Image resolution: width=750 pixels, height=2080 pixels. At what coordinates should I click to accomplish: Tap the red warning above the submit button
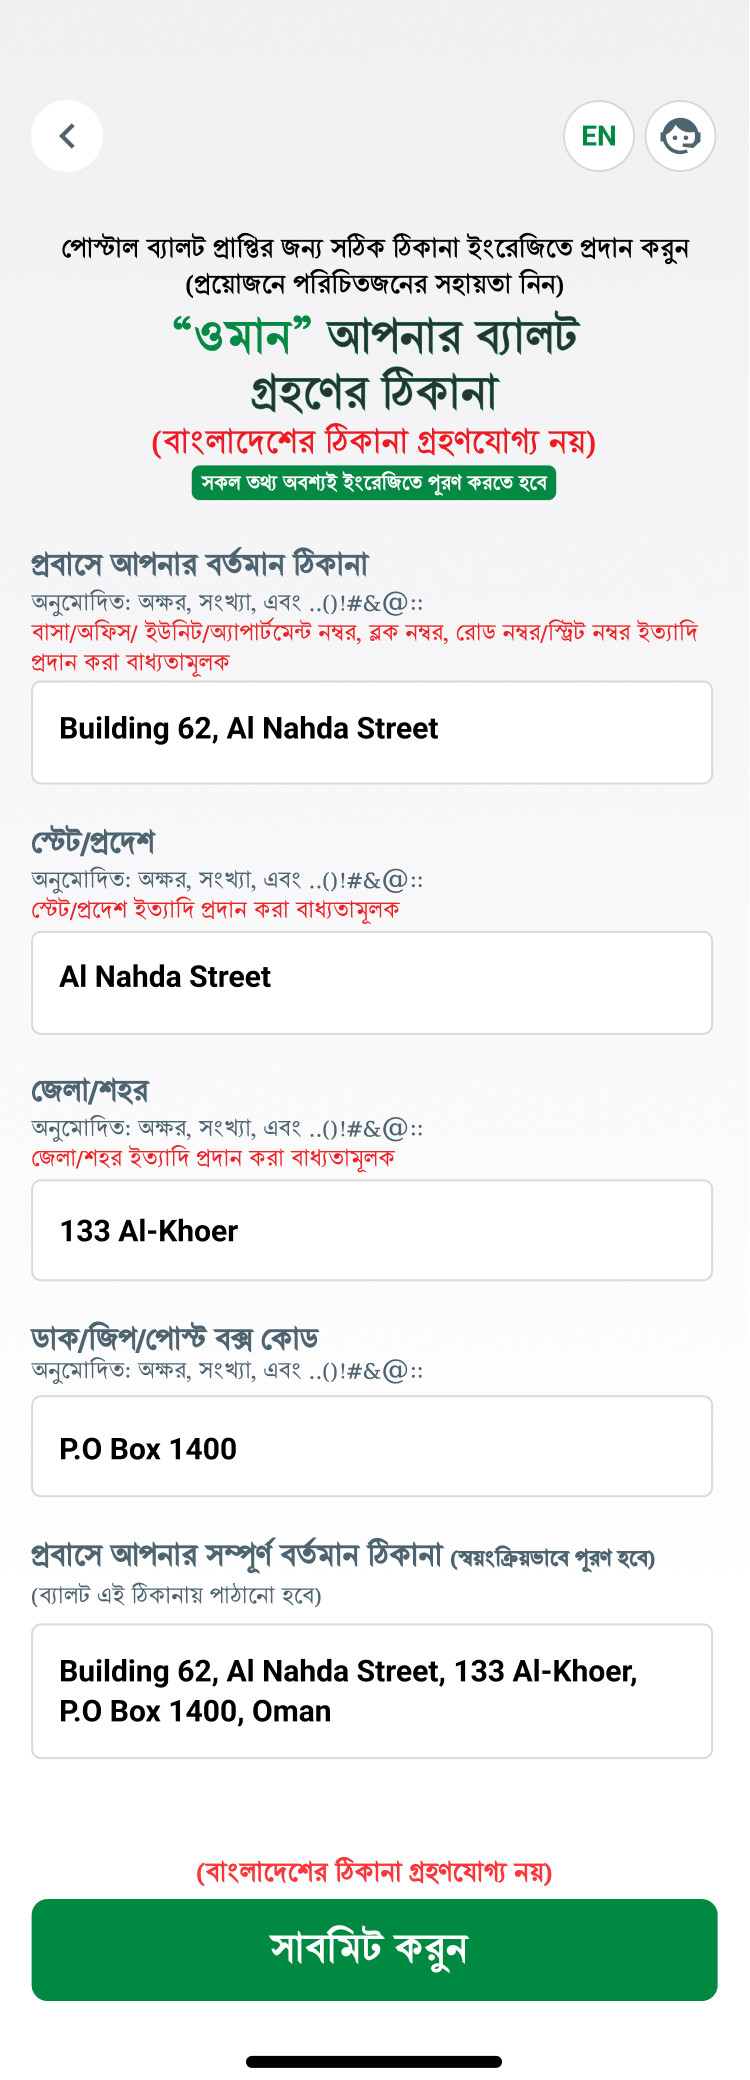point(374,1871)
